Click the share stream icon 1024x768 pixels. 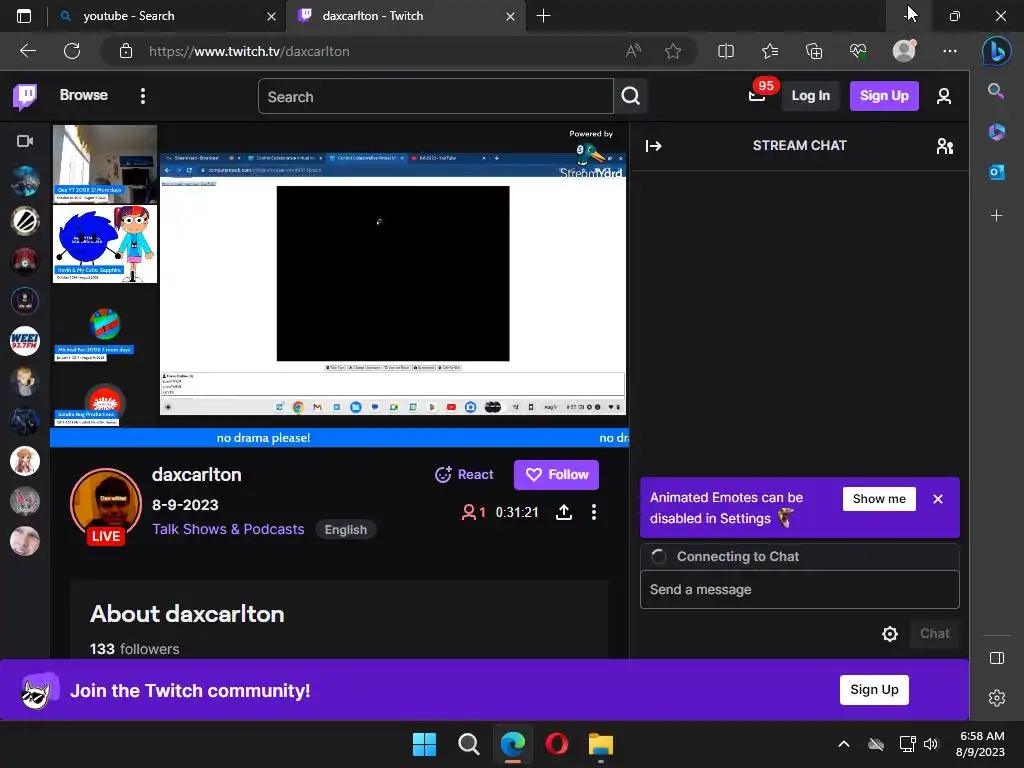pos(564,513)
